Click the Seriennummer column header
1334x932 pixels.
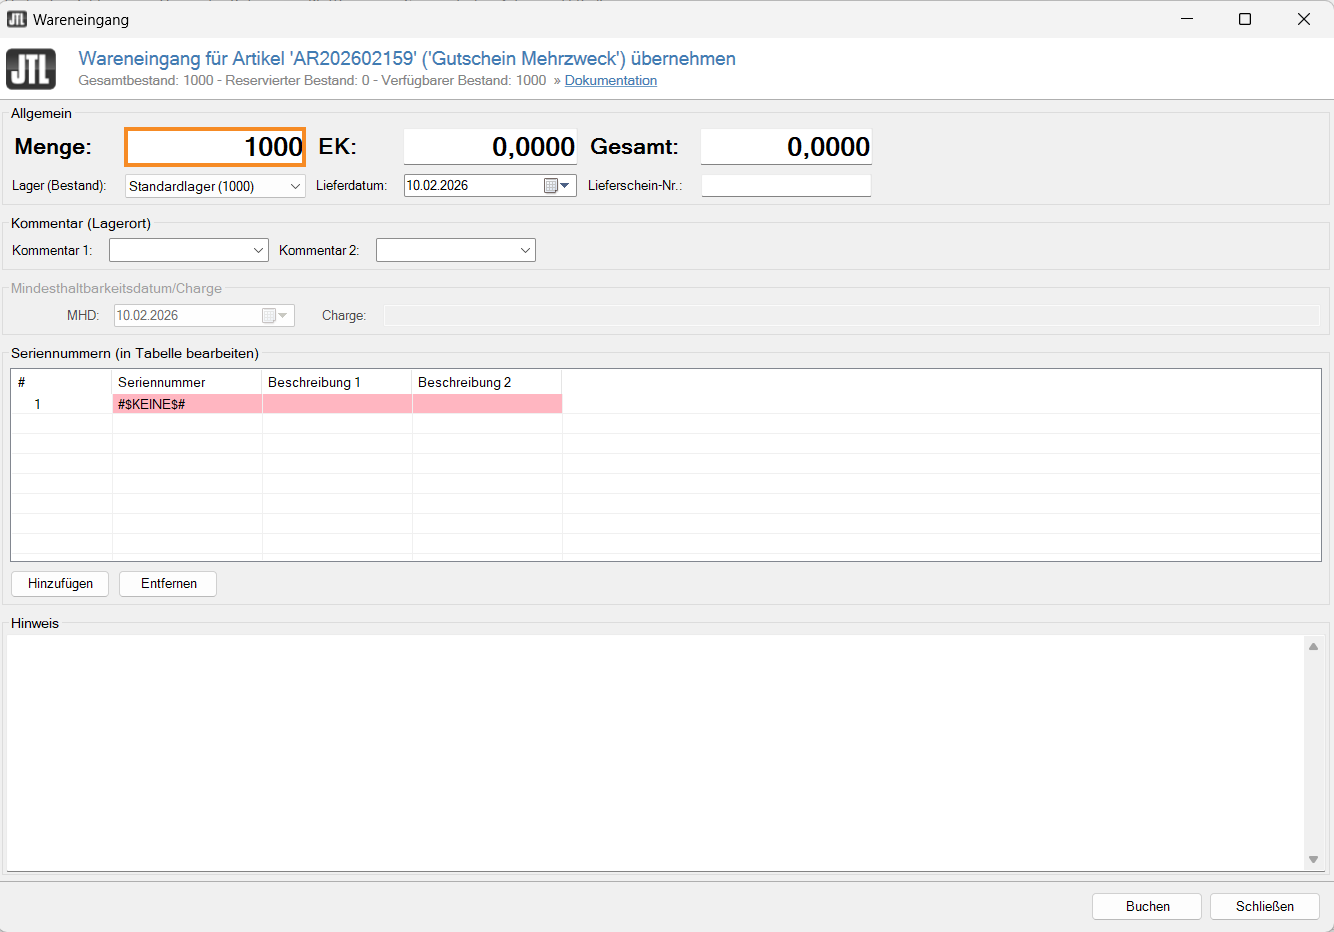click(x=186, y=382)
